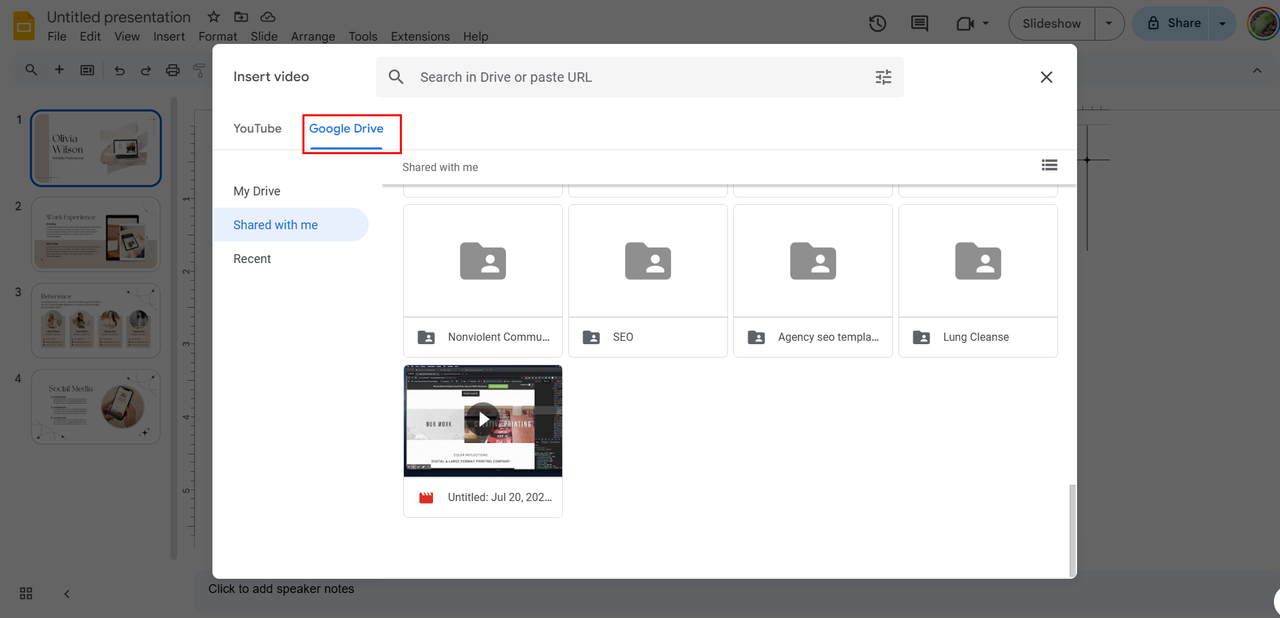The width and height of the screenshot is (1280, 618).
Task: Open the comments icon
Action: click(919, 23)
